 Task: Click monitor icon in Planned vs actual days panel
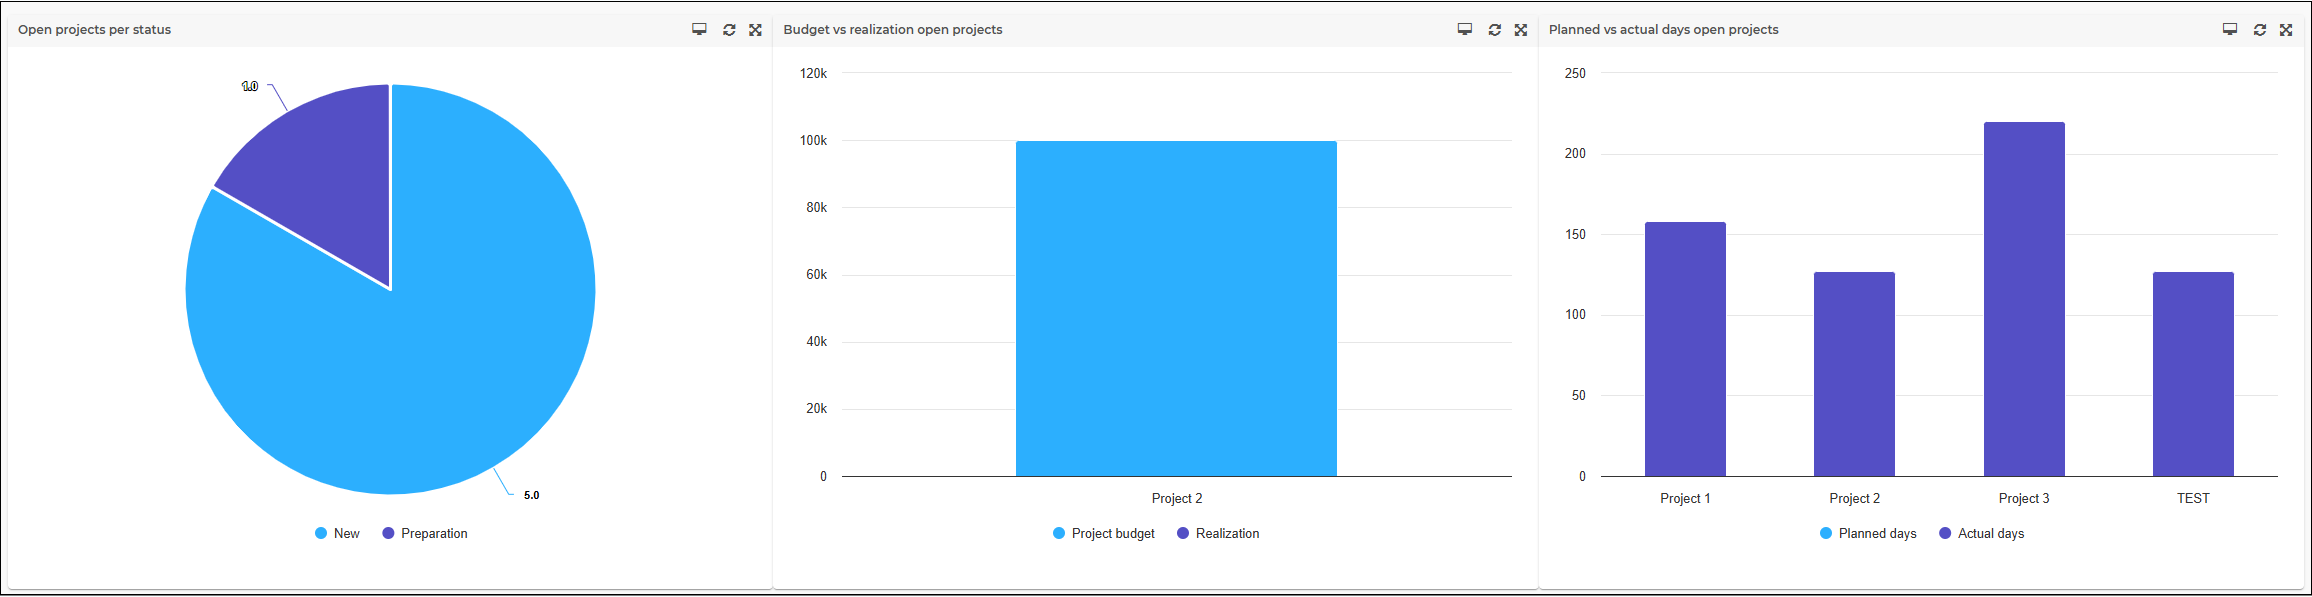point(2230,30)
